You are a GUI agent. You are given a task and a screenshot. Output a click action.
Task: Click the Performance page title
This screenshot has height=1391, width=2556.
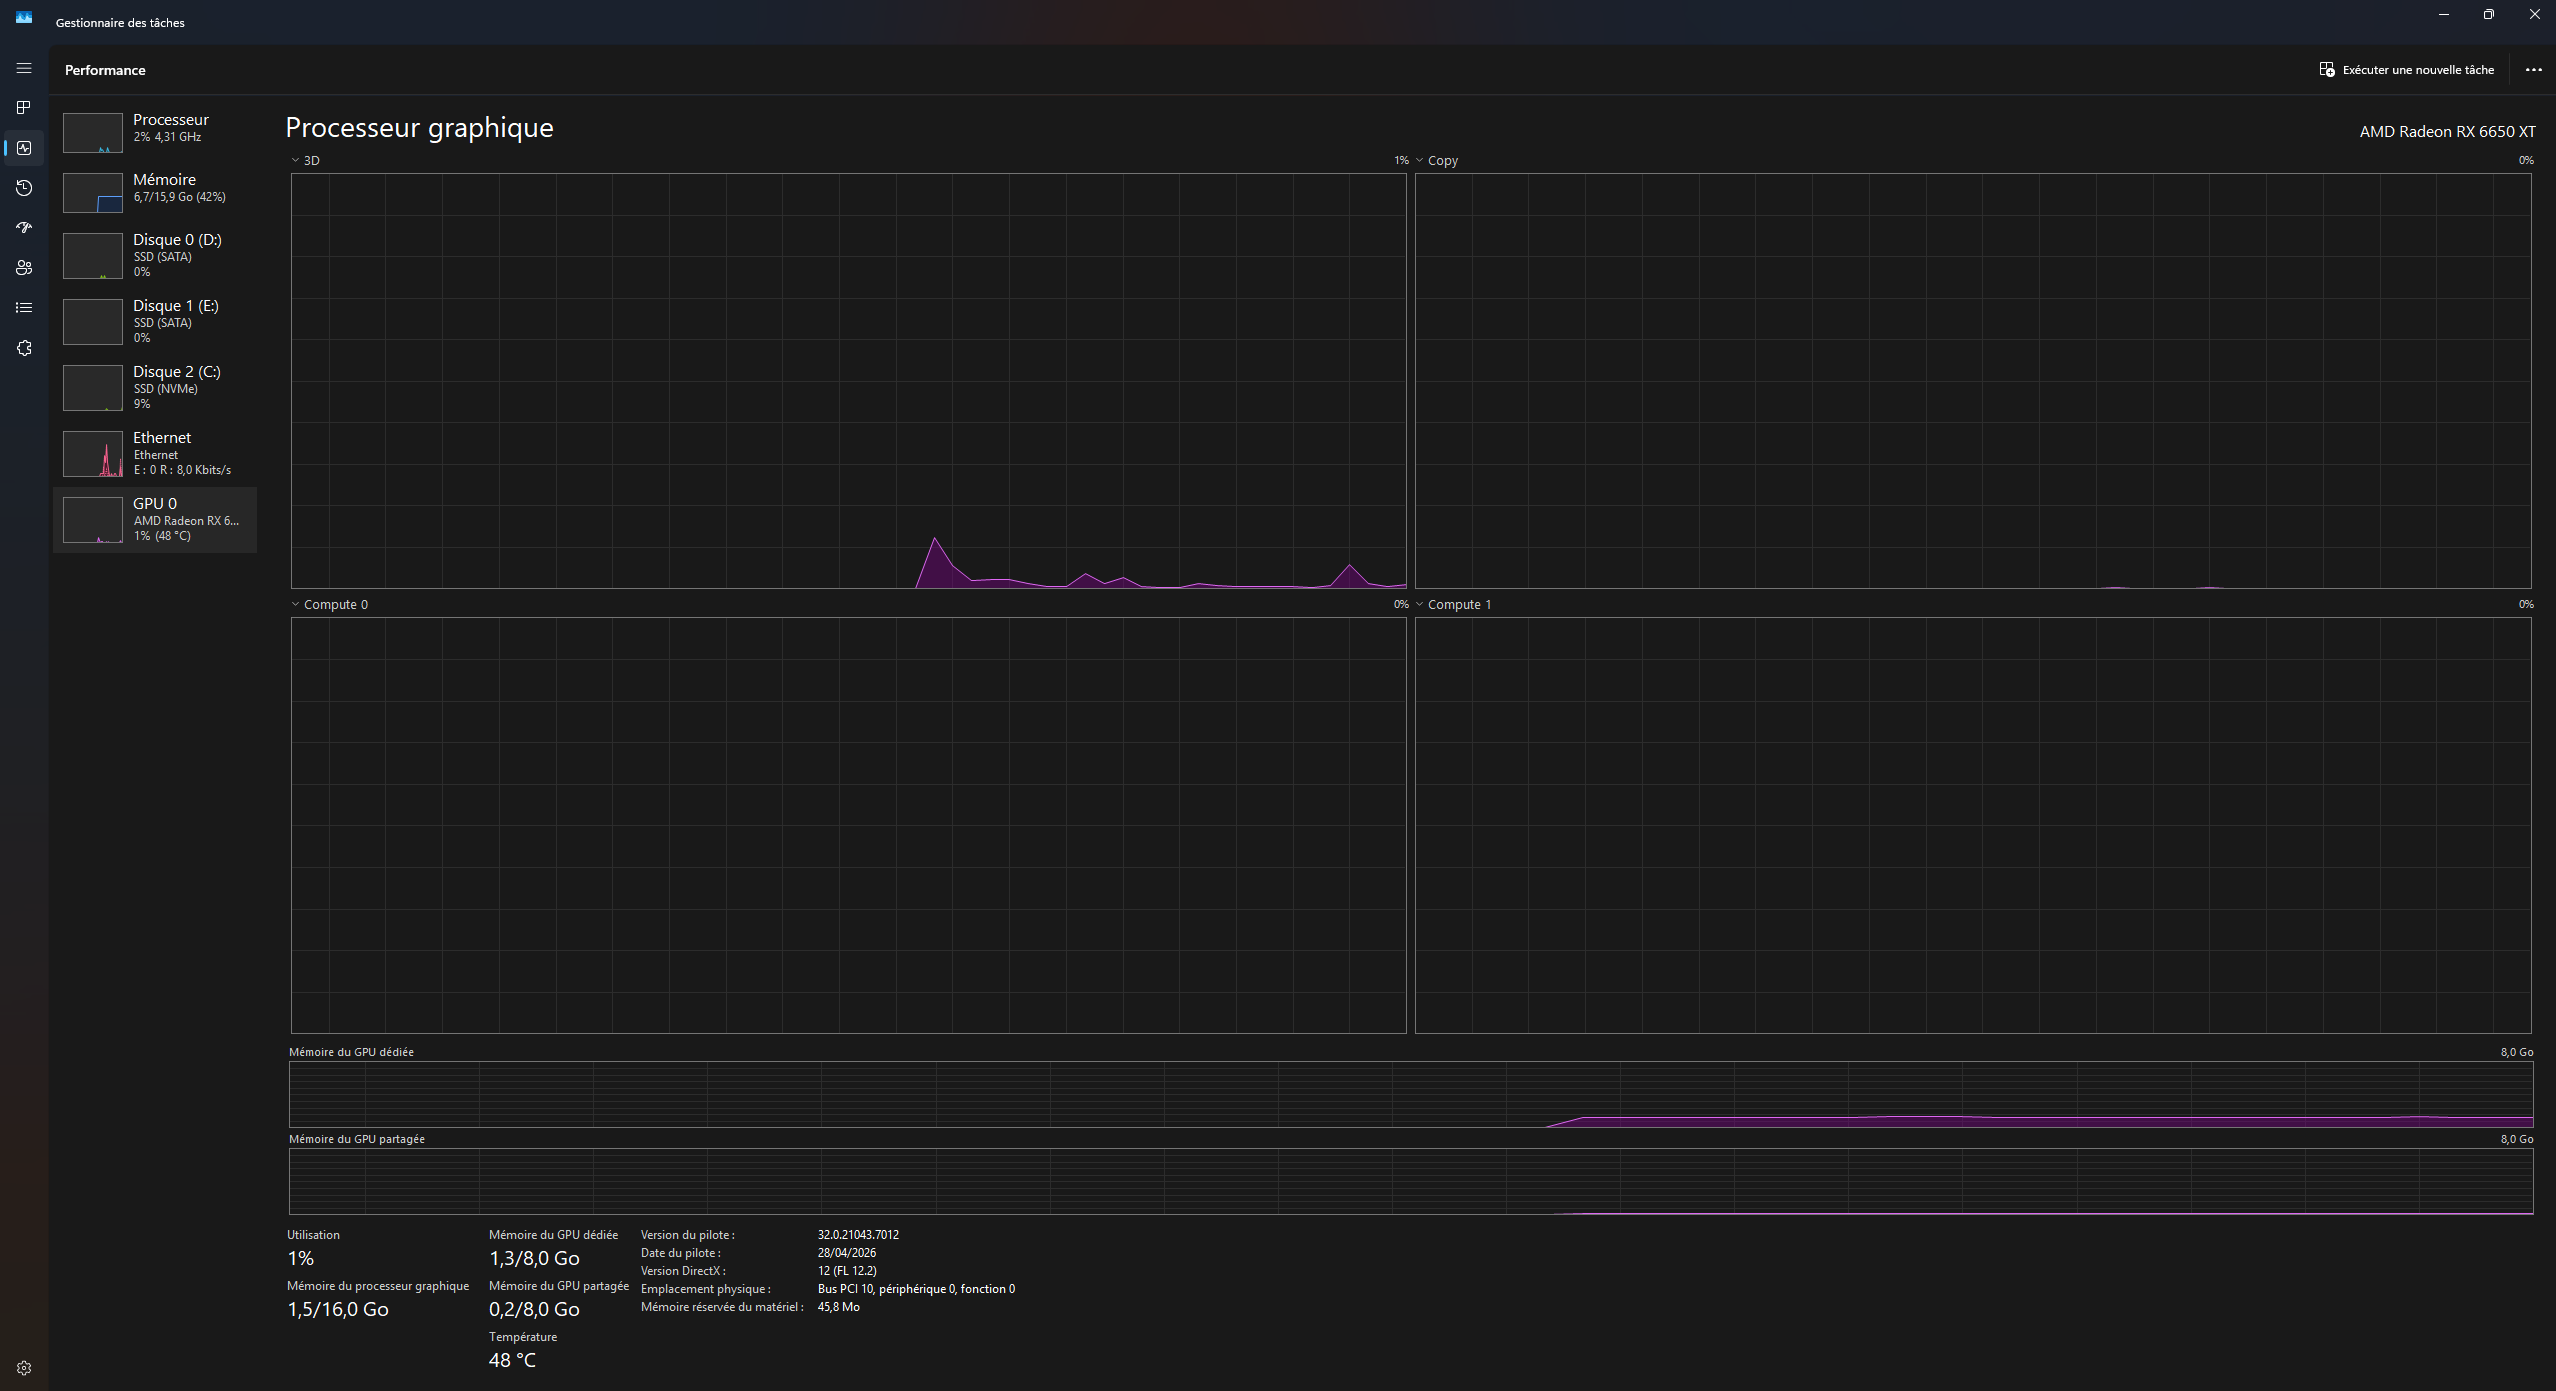pos(105,70)
